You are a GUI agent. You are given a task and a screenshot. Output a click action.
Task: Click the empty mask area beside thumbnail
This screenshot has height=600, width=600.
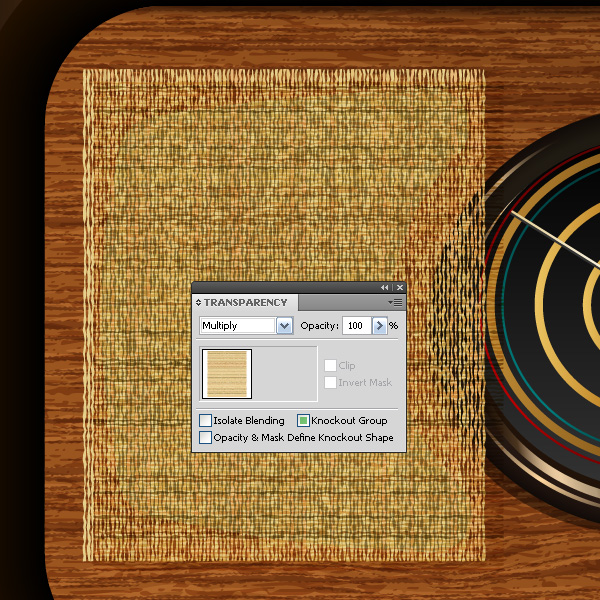(x=284, y=374)
